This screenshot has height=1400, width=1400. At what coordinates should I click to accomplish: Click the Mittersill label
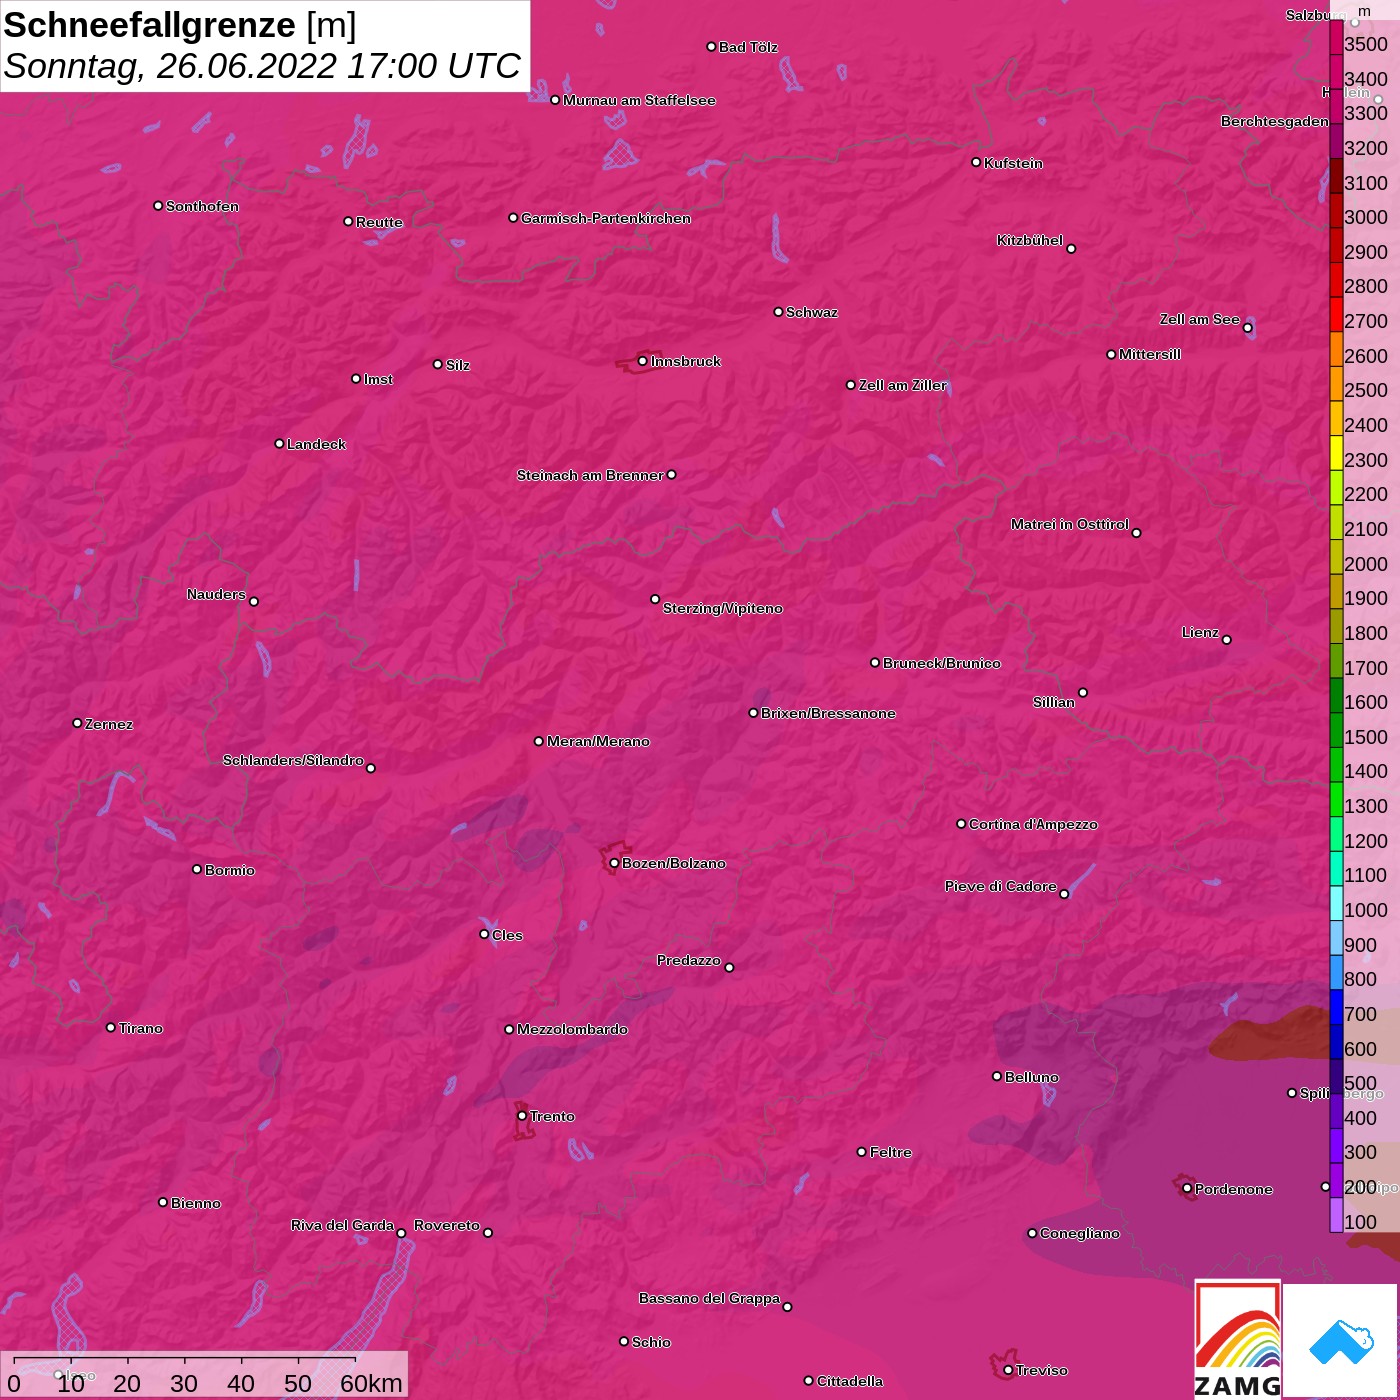1150,354
